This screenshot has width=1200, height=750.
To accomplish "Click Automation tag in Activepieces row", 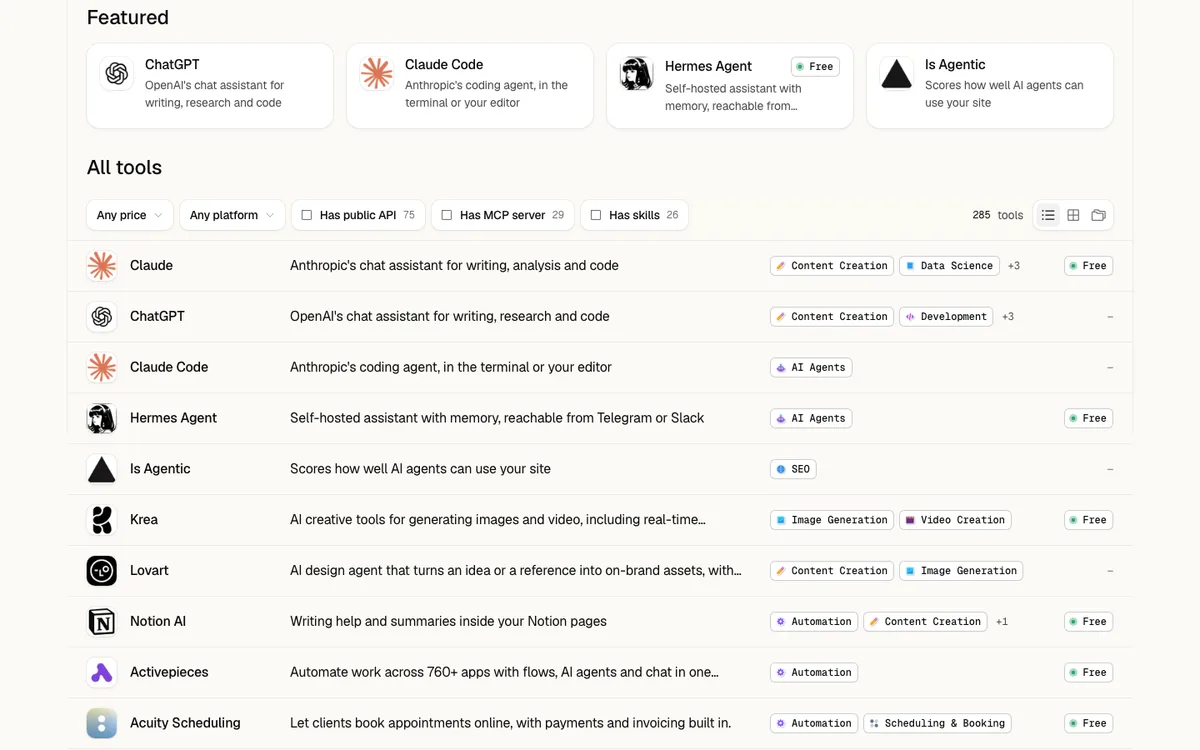I will coord(814,672).
